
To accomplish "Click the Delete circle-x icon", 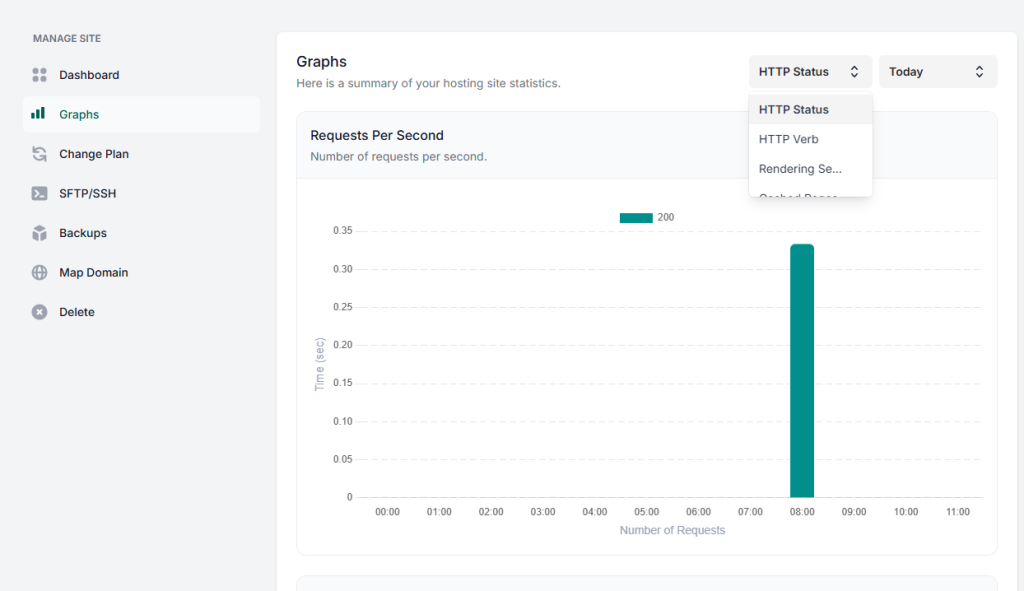I will tap(39, 312).
